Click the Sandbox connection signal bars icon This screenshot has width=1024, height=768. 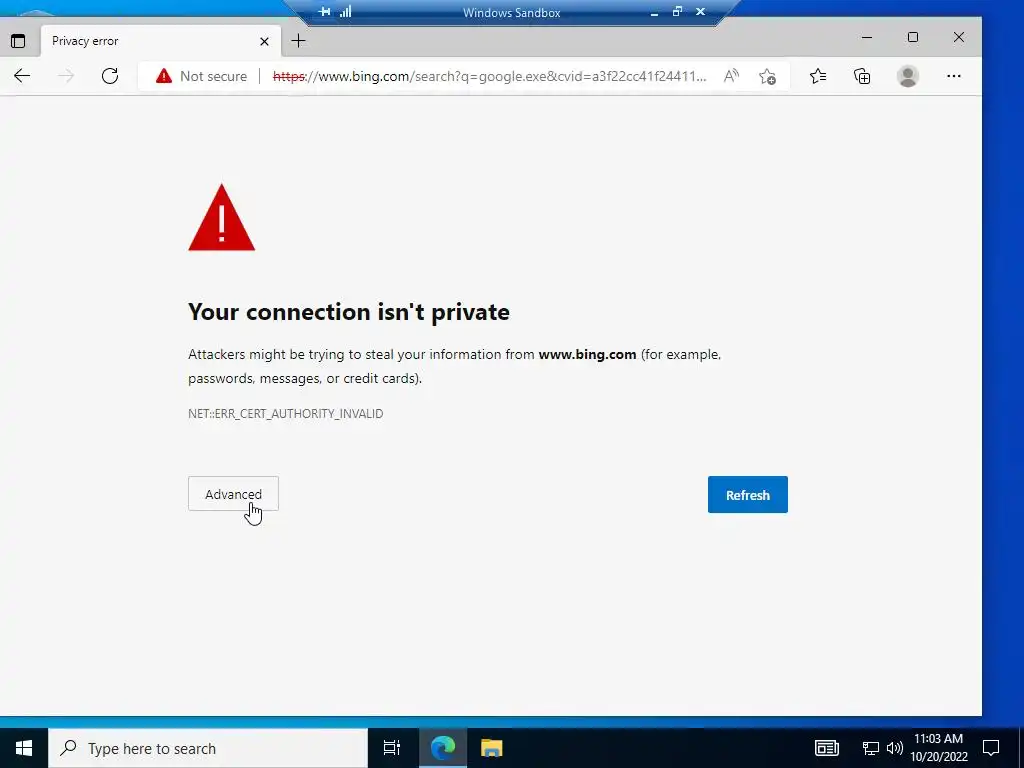345,12
